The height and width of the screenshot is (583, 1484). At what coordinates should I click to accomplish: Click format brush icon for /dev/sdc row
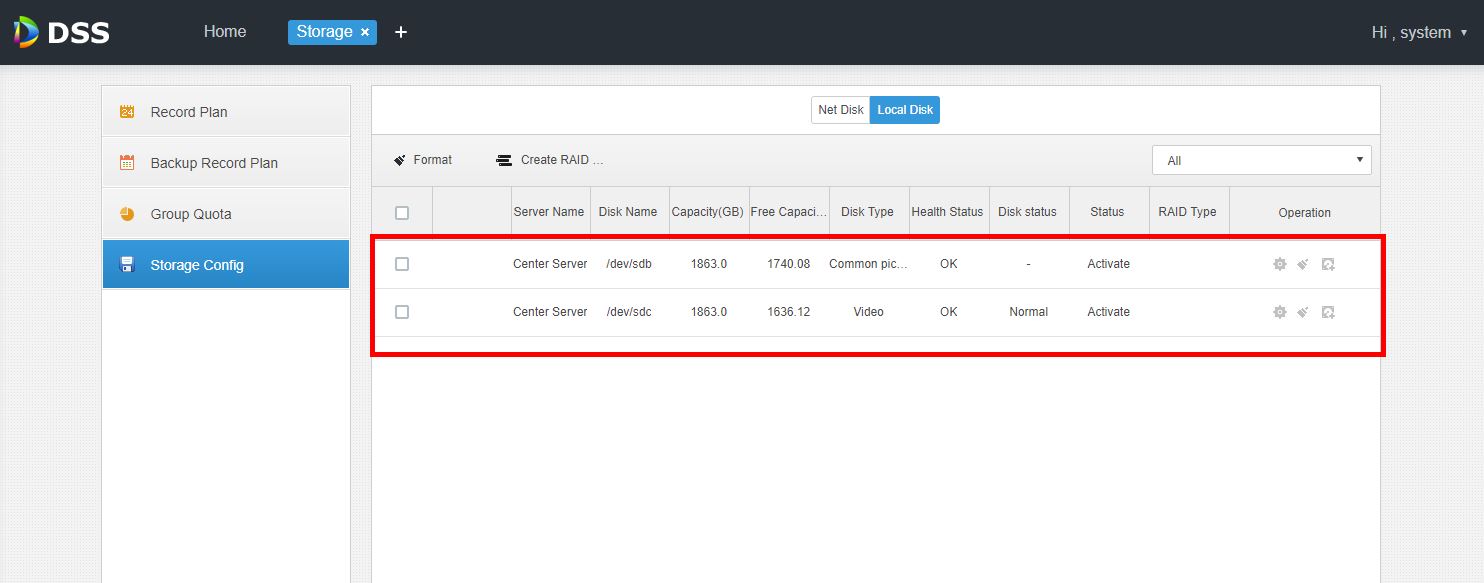[1303, 312]
